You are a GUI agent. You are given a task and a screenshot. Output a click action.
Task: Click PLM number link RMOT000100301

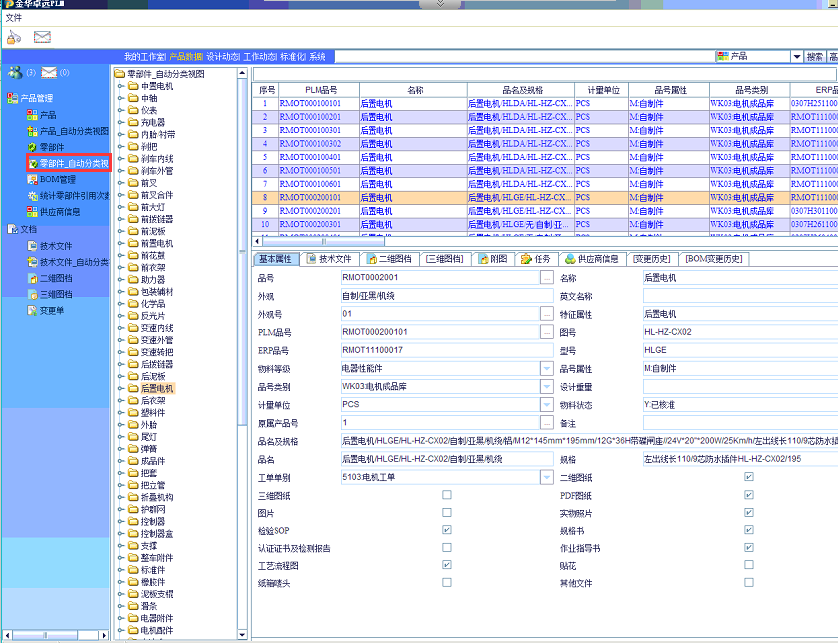pyautogui.click(x=309, y=130)
